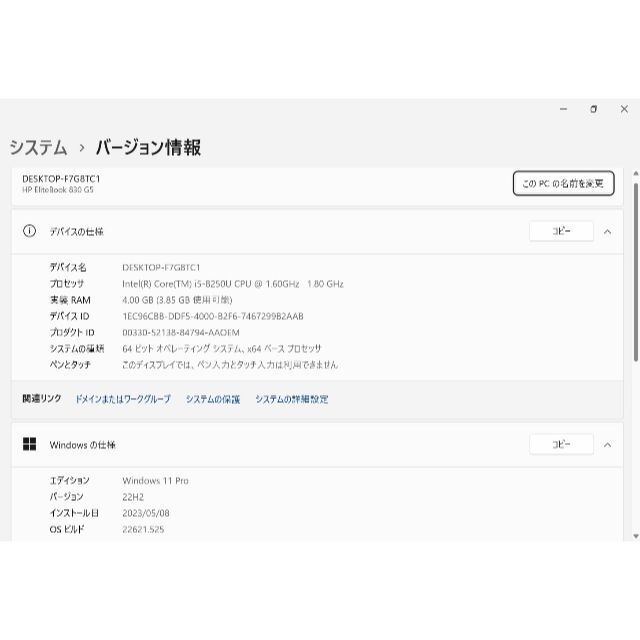Select the 22H2 version value
This screenshot has width=640, height=640.
pos(133,497)
